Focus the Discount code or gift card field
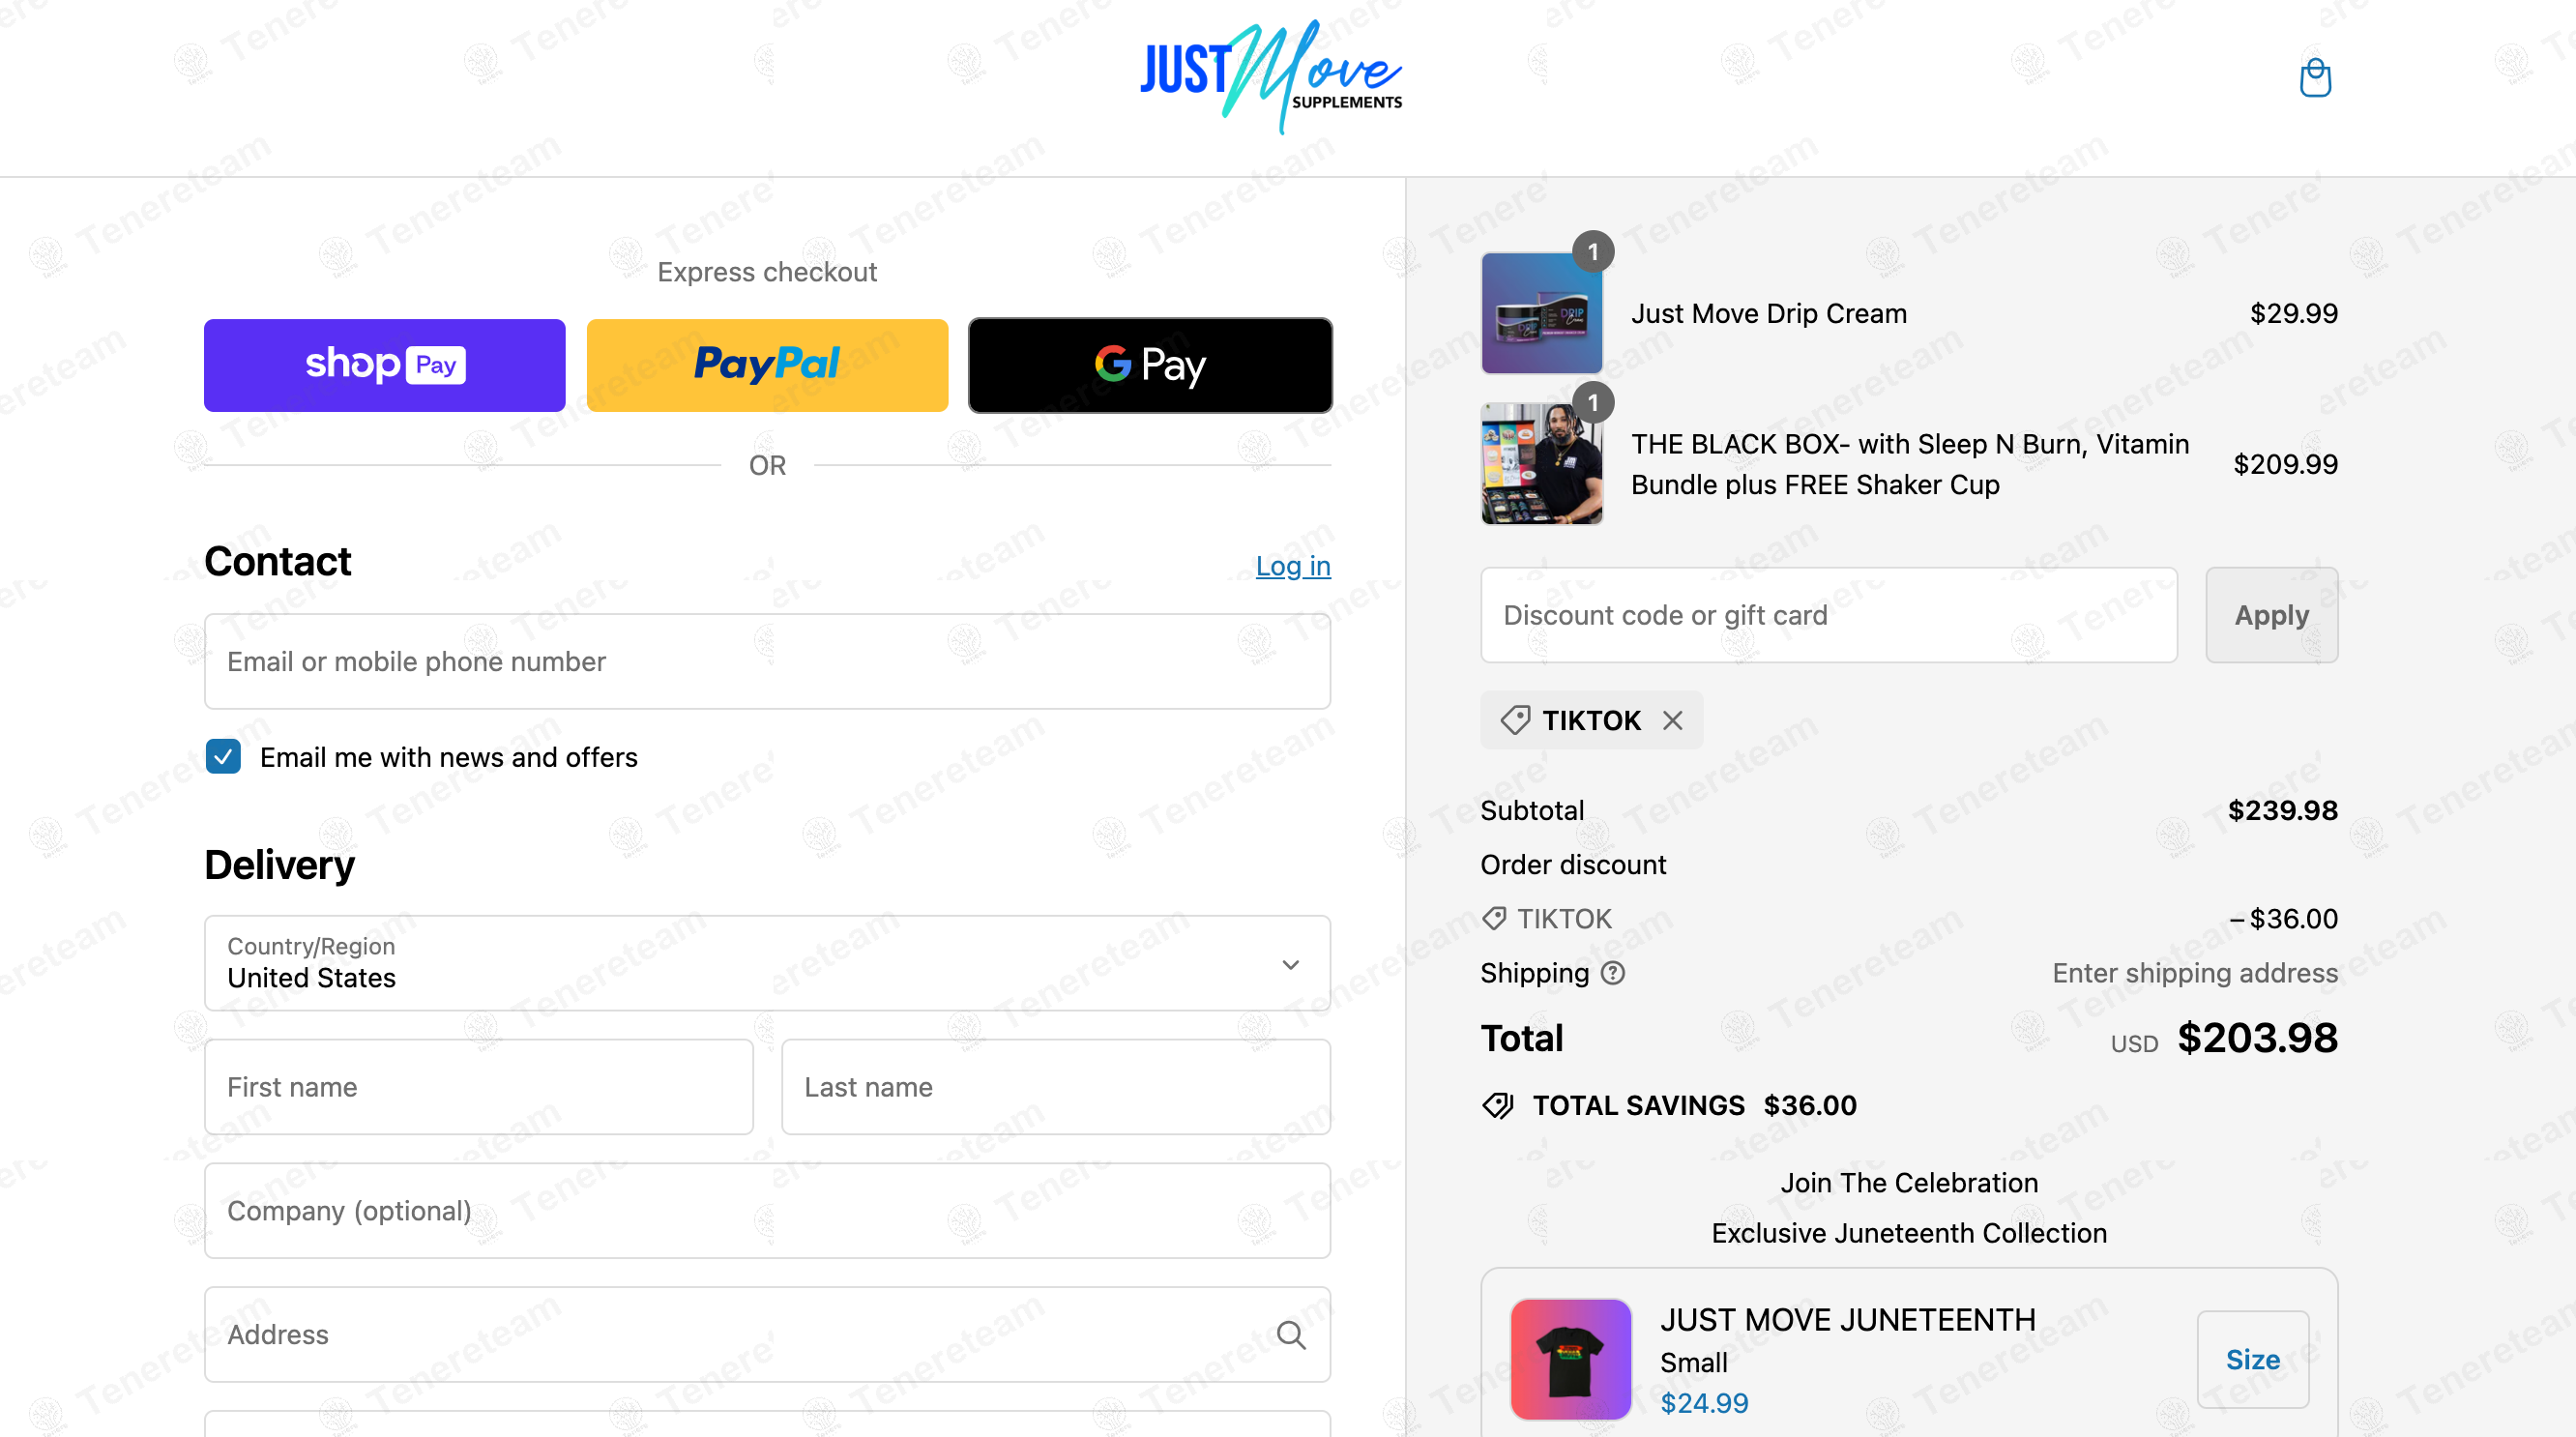Image resolution: width=2576 pixels, height=1437 pixels. pos(1828,615)
